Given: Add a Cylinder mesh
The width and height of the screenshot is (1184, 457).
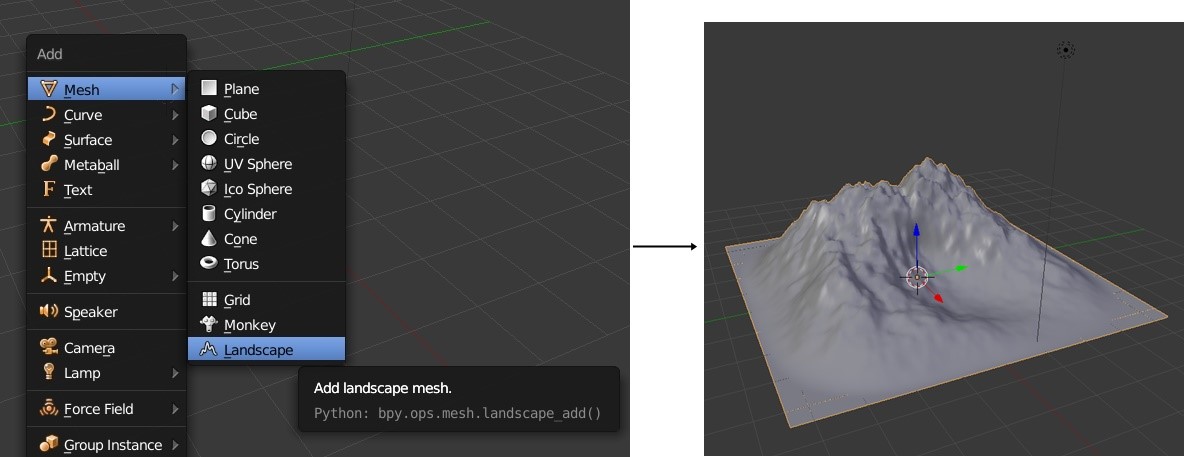Looking at the screenshot, I should 267,214.
